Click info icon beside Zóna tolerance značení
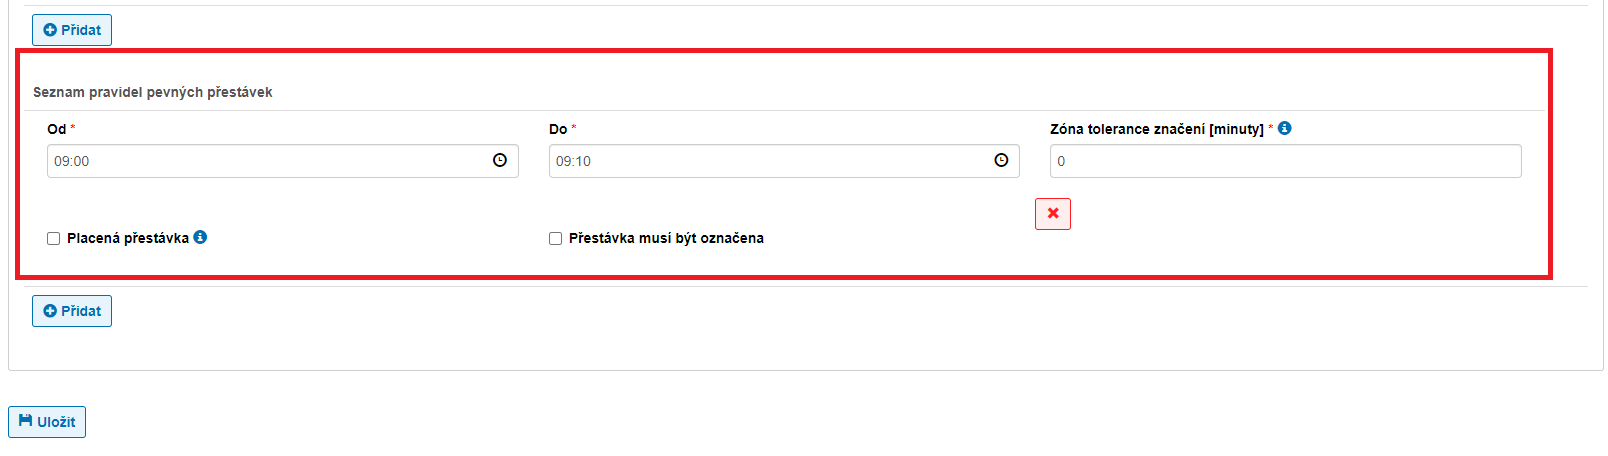The width and height of the screenshot is (1608, 456). (x=1285, y=128)
